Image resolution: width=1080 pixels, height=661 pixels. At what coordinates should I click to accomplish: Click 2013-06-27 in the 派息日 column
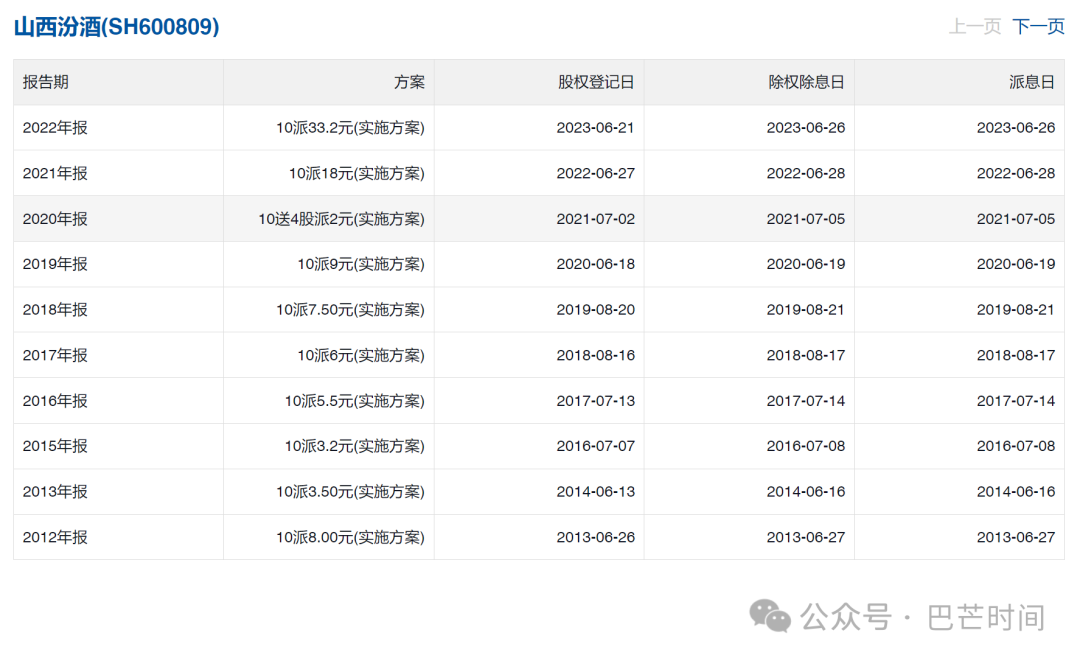pos(1016,537)
